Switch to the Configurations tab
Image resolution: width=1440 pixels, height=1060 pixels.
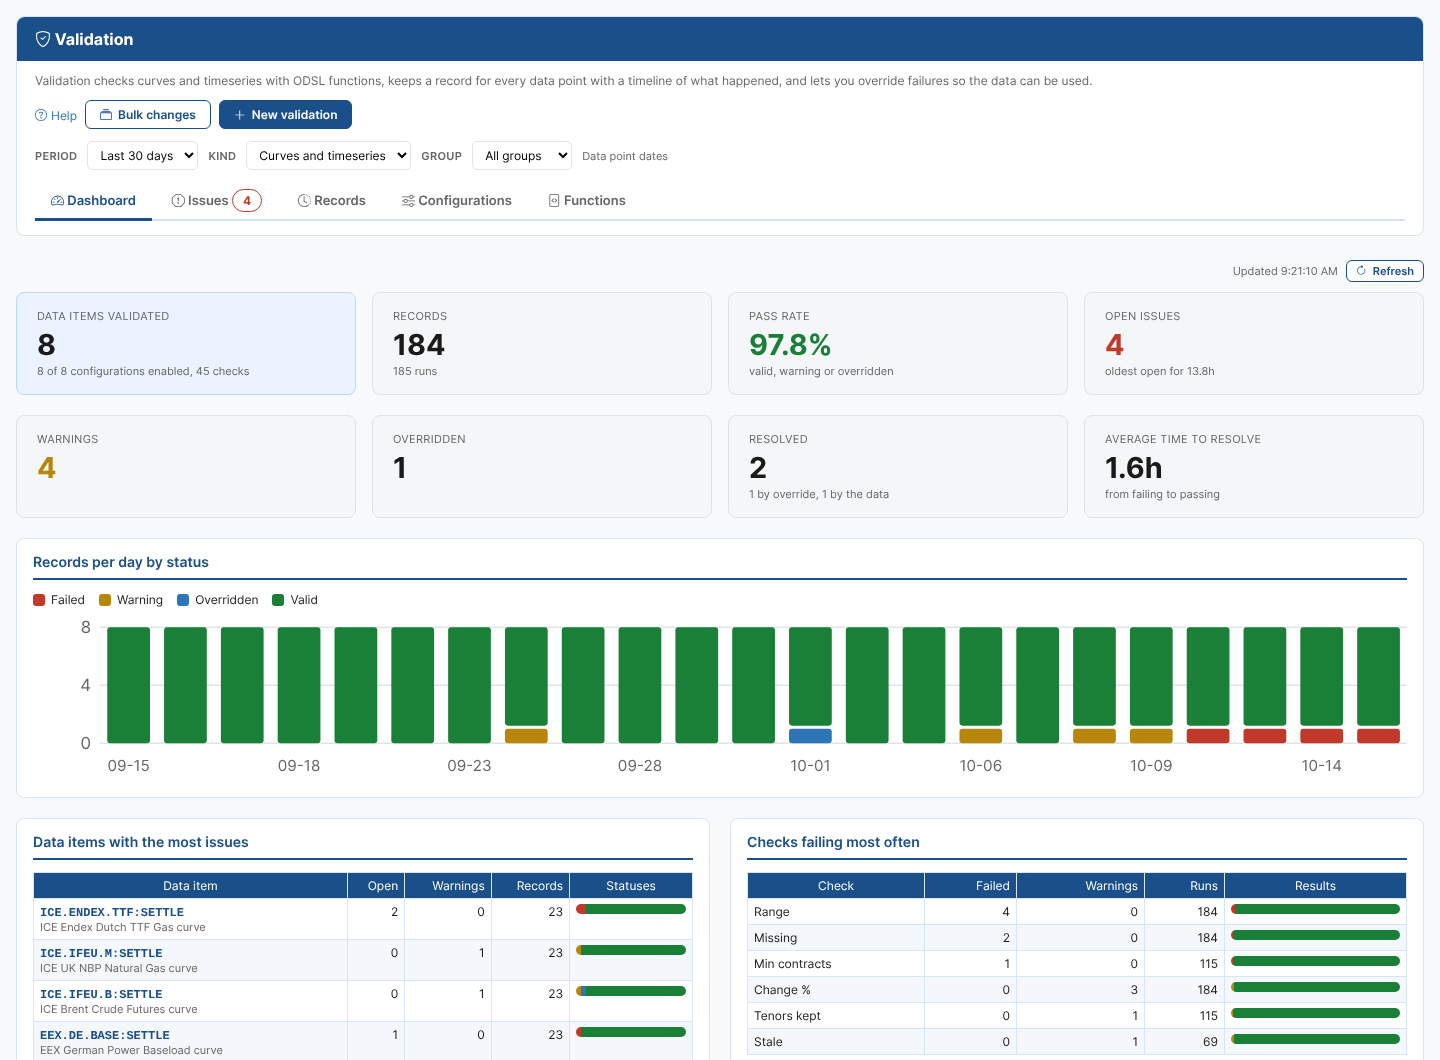pos(457,201)
